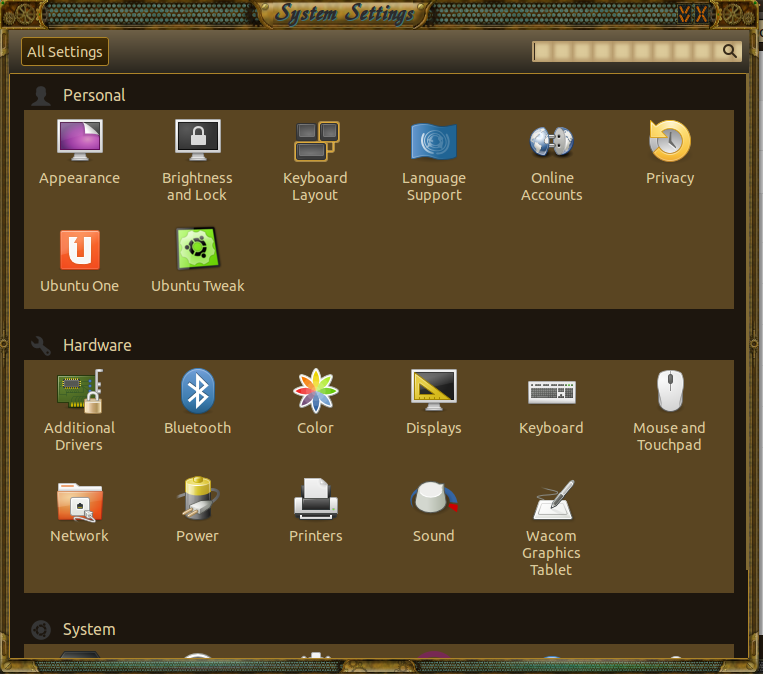Click the System section heading

pyautogui.click(x=89, y=630)
